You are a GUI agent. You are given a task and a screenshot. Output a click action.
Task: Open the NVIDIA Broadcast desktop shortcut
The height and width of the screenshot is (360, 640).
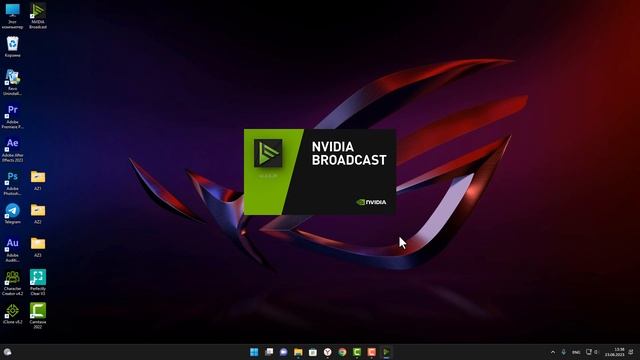click(38, 16)
